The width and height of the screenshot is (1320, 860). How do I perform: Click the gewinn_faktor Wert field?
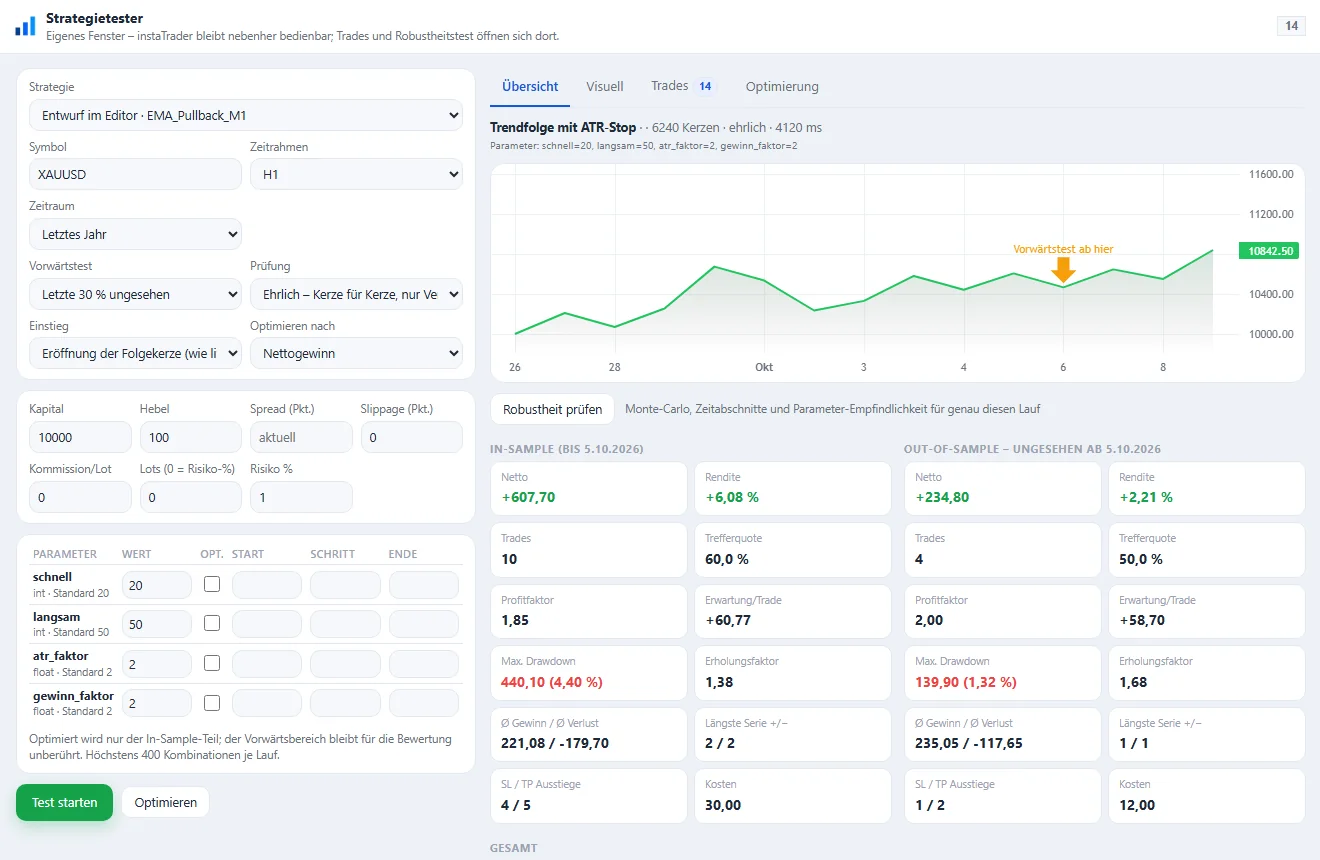157,703
